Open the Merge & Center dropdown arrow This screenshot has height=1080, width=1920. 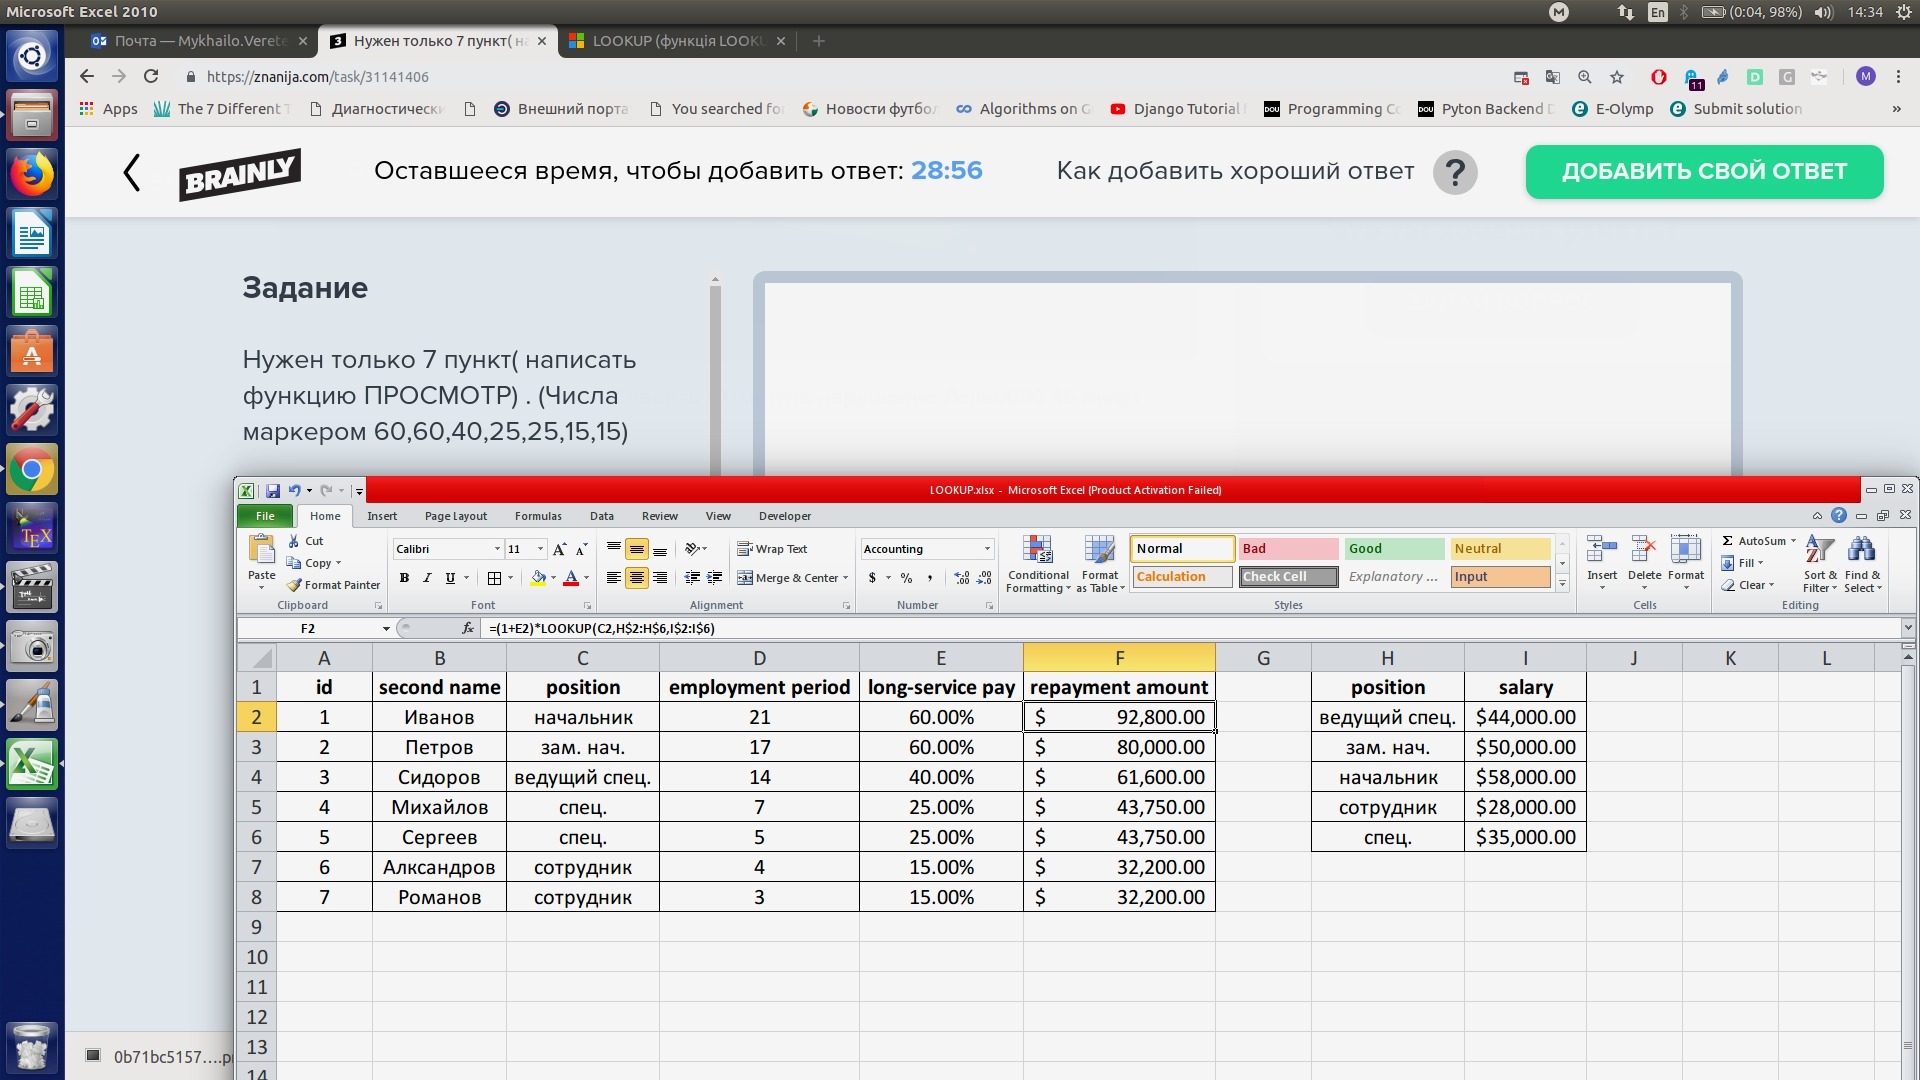(x=845, y=578)
